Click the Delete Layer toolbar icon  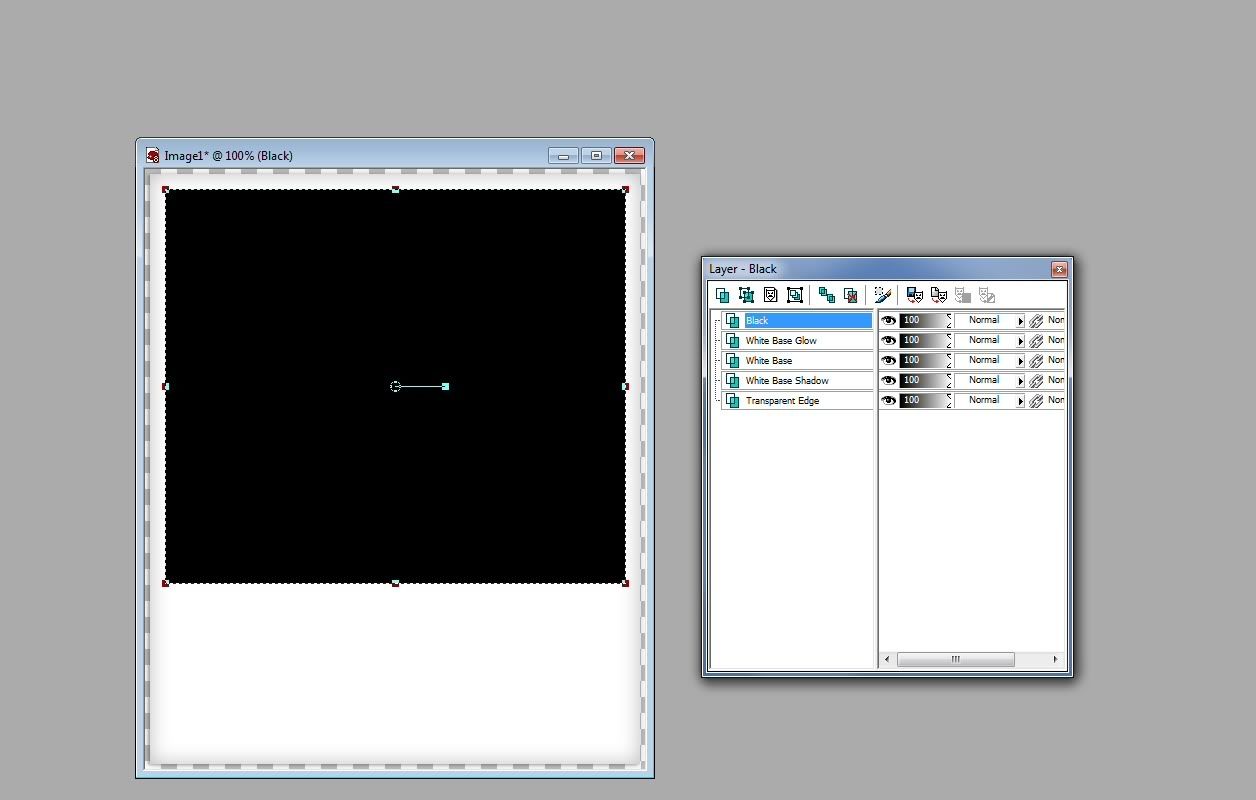pyautogui.click(x=850, y=295)
